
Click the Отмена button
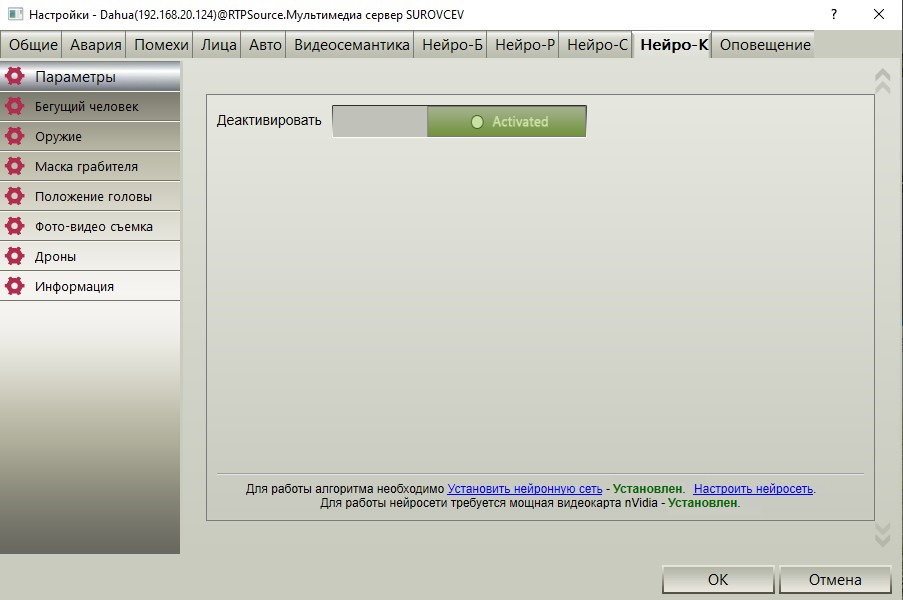coord(835,579)
